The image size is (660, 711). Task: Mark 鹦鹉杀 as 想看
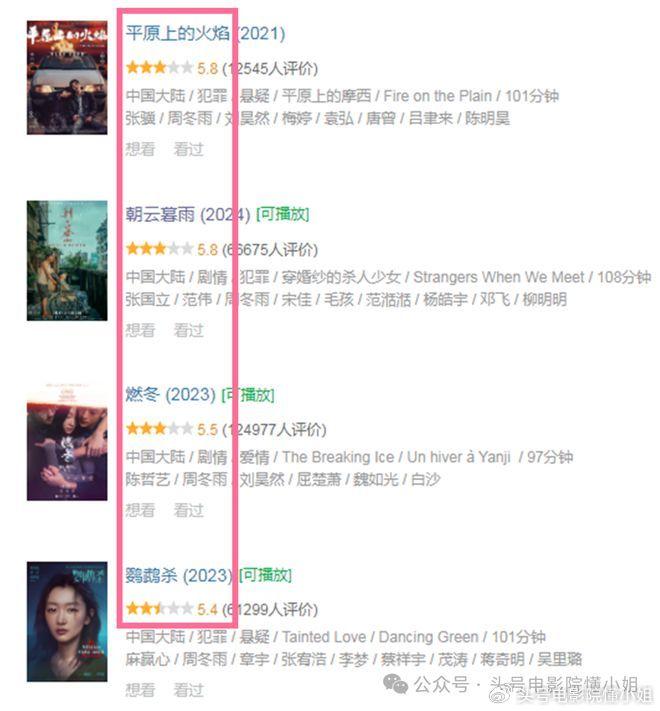click(x=141, y=690)
